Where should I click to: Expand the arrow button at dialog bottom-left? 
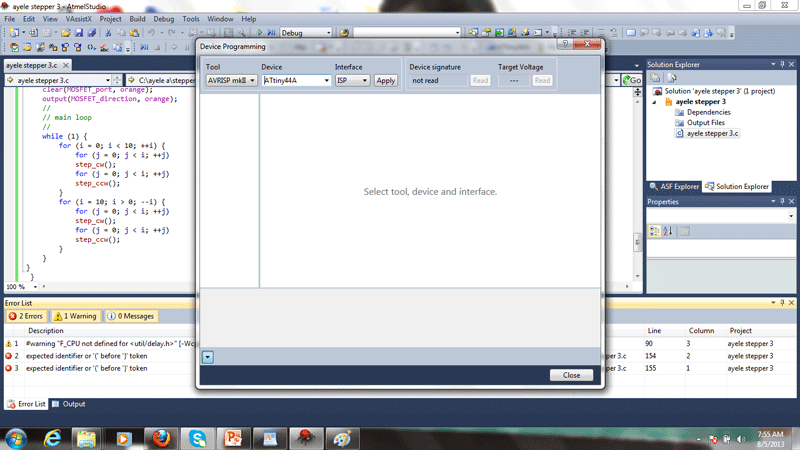(x=208, y=357)
